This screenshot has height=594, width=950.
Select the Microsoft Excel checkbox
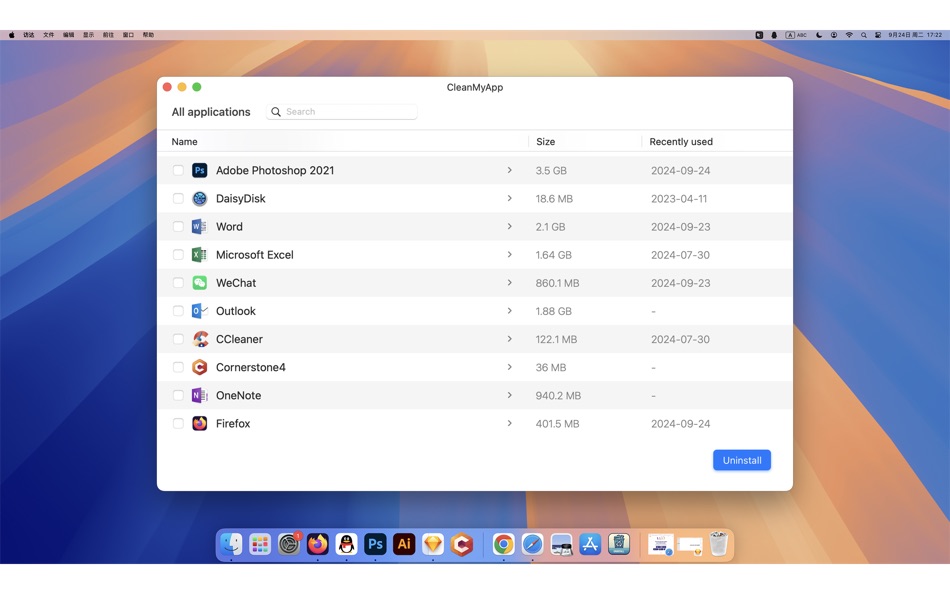(x=178, y=255)
